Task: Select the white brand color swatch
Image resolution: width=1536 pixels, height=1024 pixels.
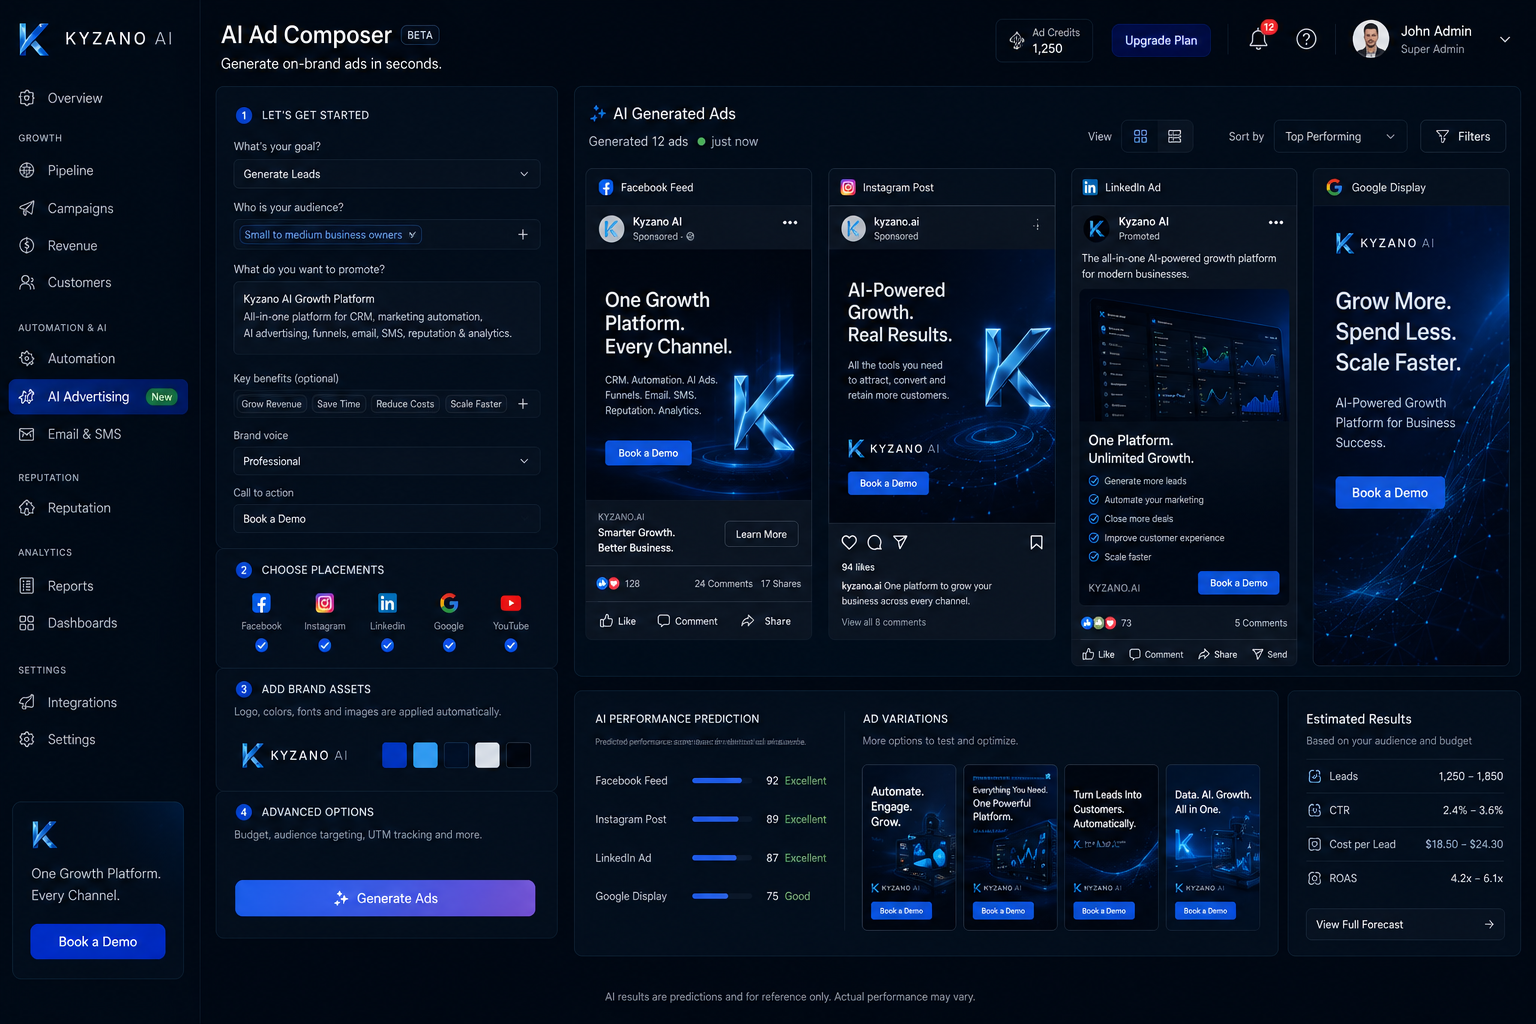Action: click(487, 755)
